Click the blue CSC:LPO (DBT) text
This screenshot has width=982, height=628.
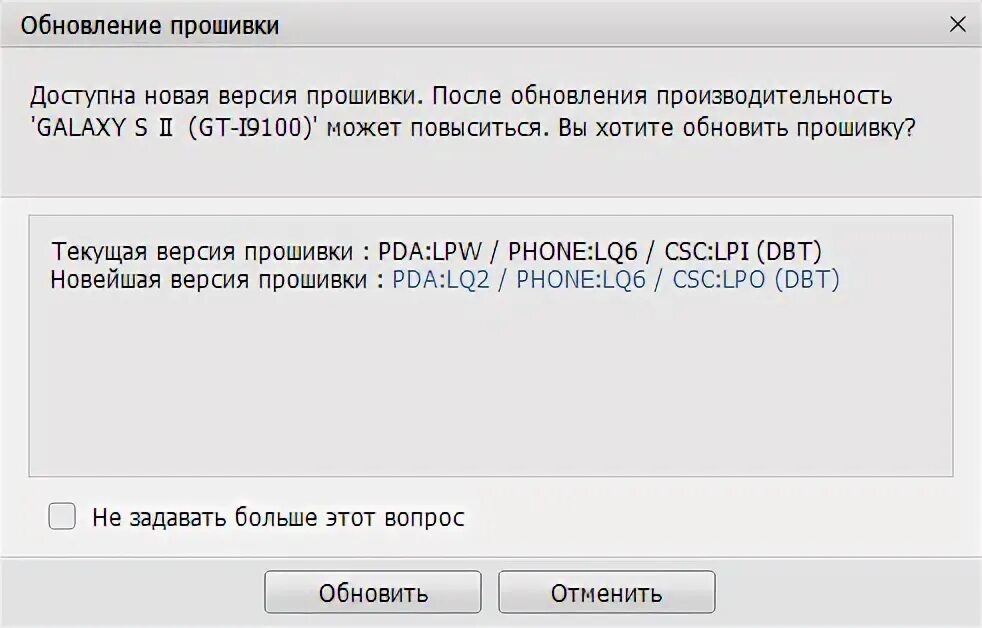[756, 279]
